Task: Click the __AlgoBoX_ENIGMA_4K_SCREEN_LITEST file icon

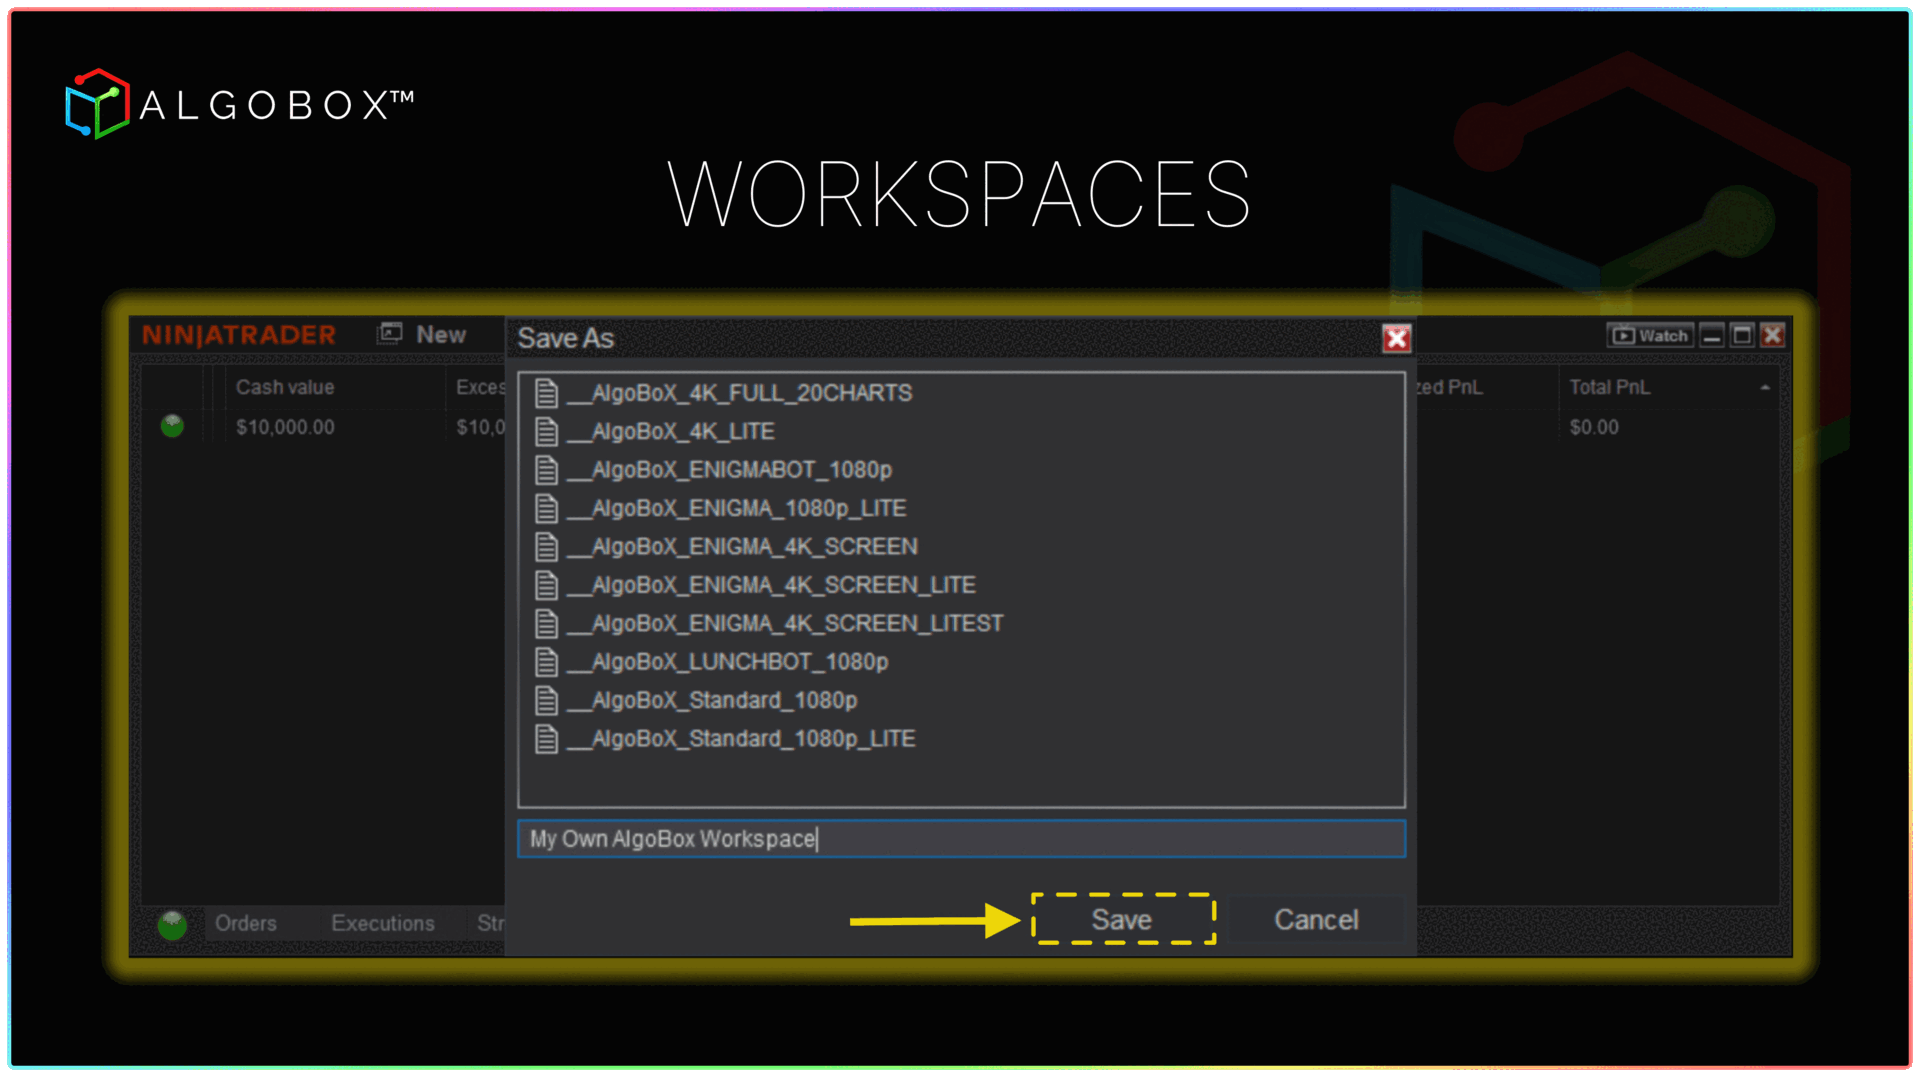Action: (x=546, y=624)
